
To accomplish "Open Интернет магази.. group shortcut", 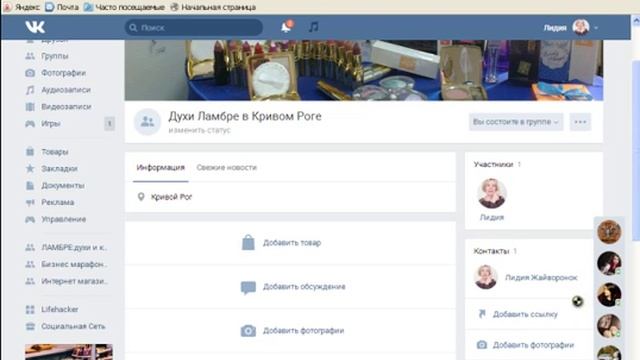I will point(74,281).
